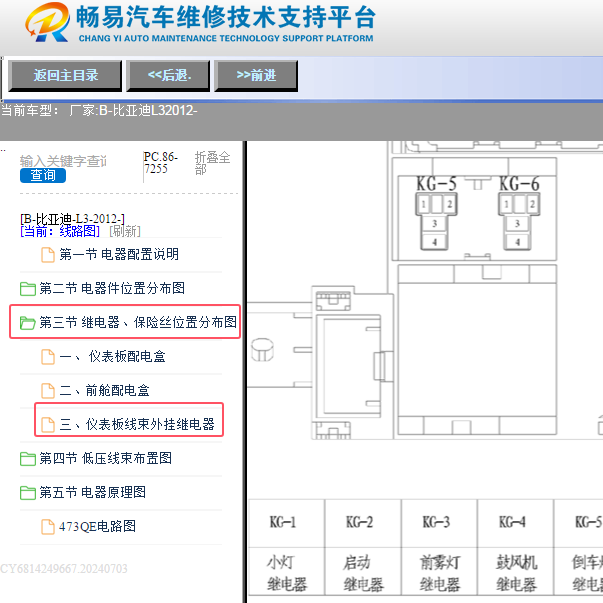
Task: Click folder icon of 第四节 低压线束布置图
Action: click(28, 459)
